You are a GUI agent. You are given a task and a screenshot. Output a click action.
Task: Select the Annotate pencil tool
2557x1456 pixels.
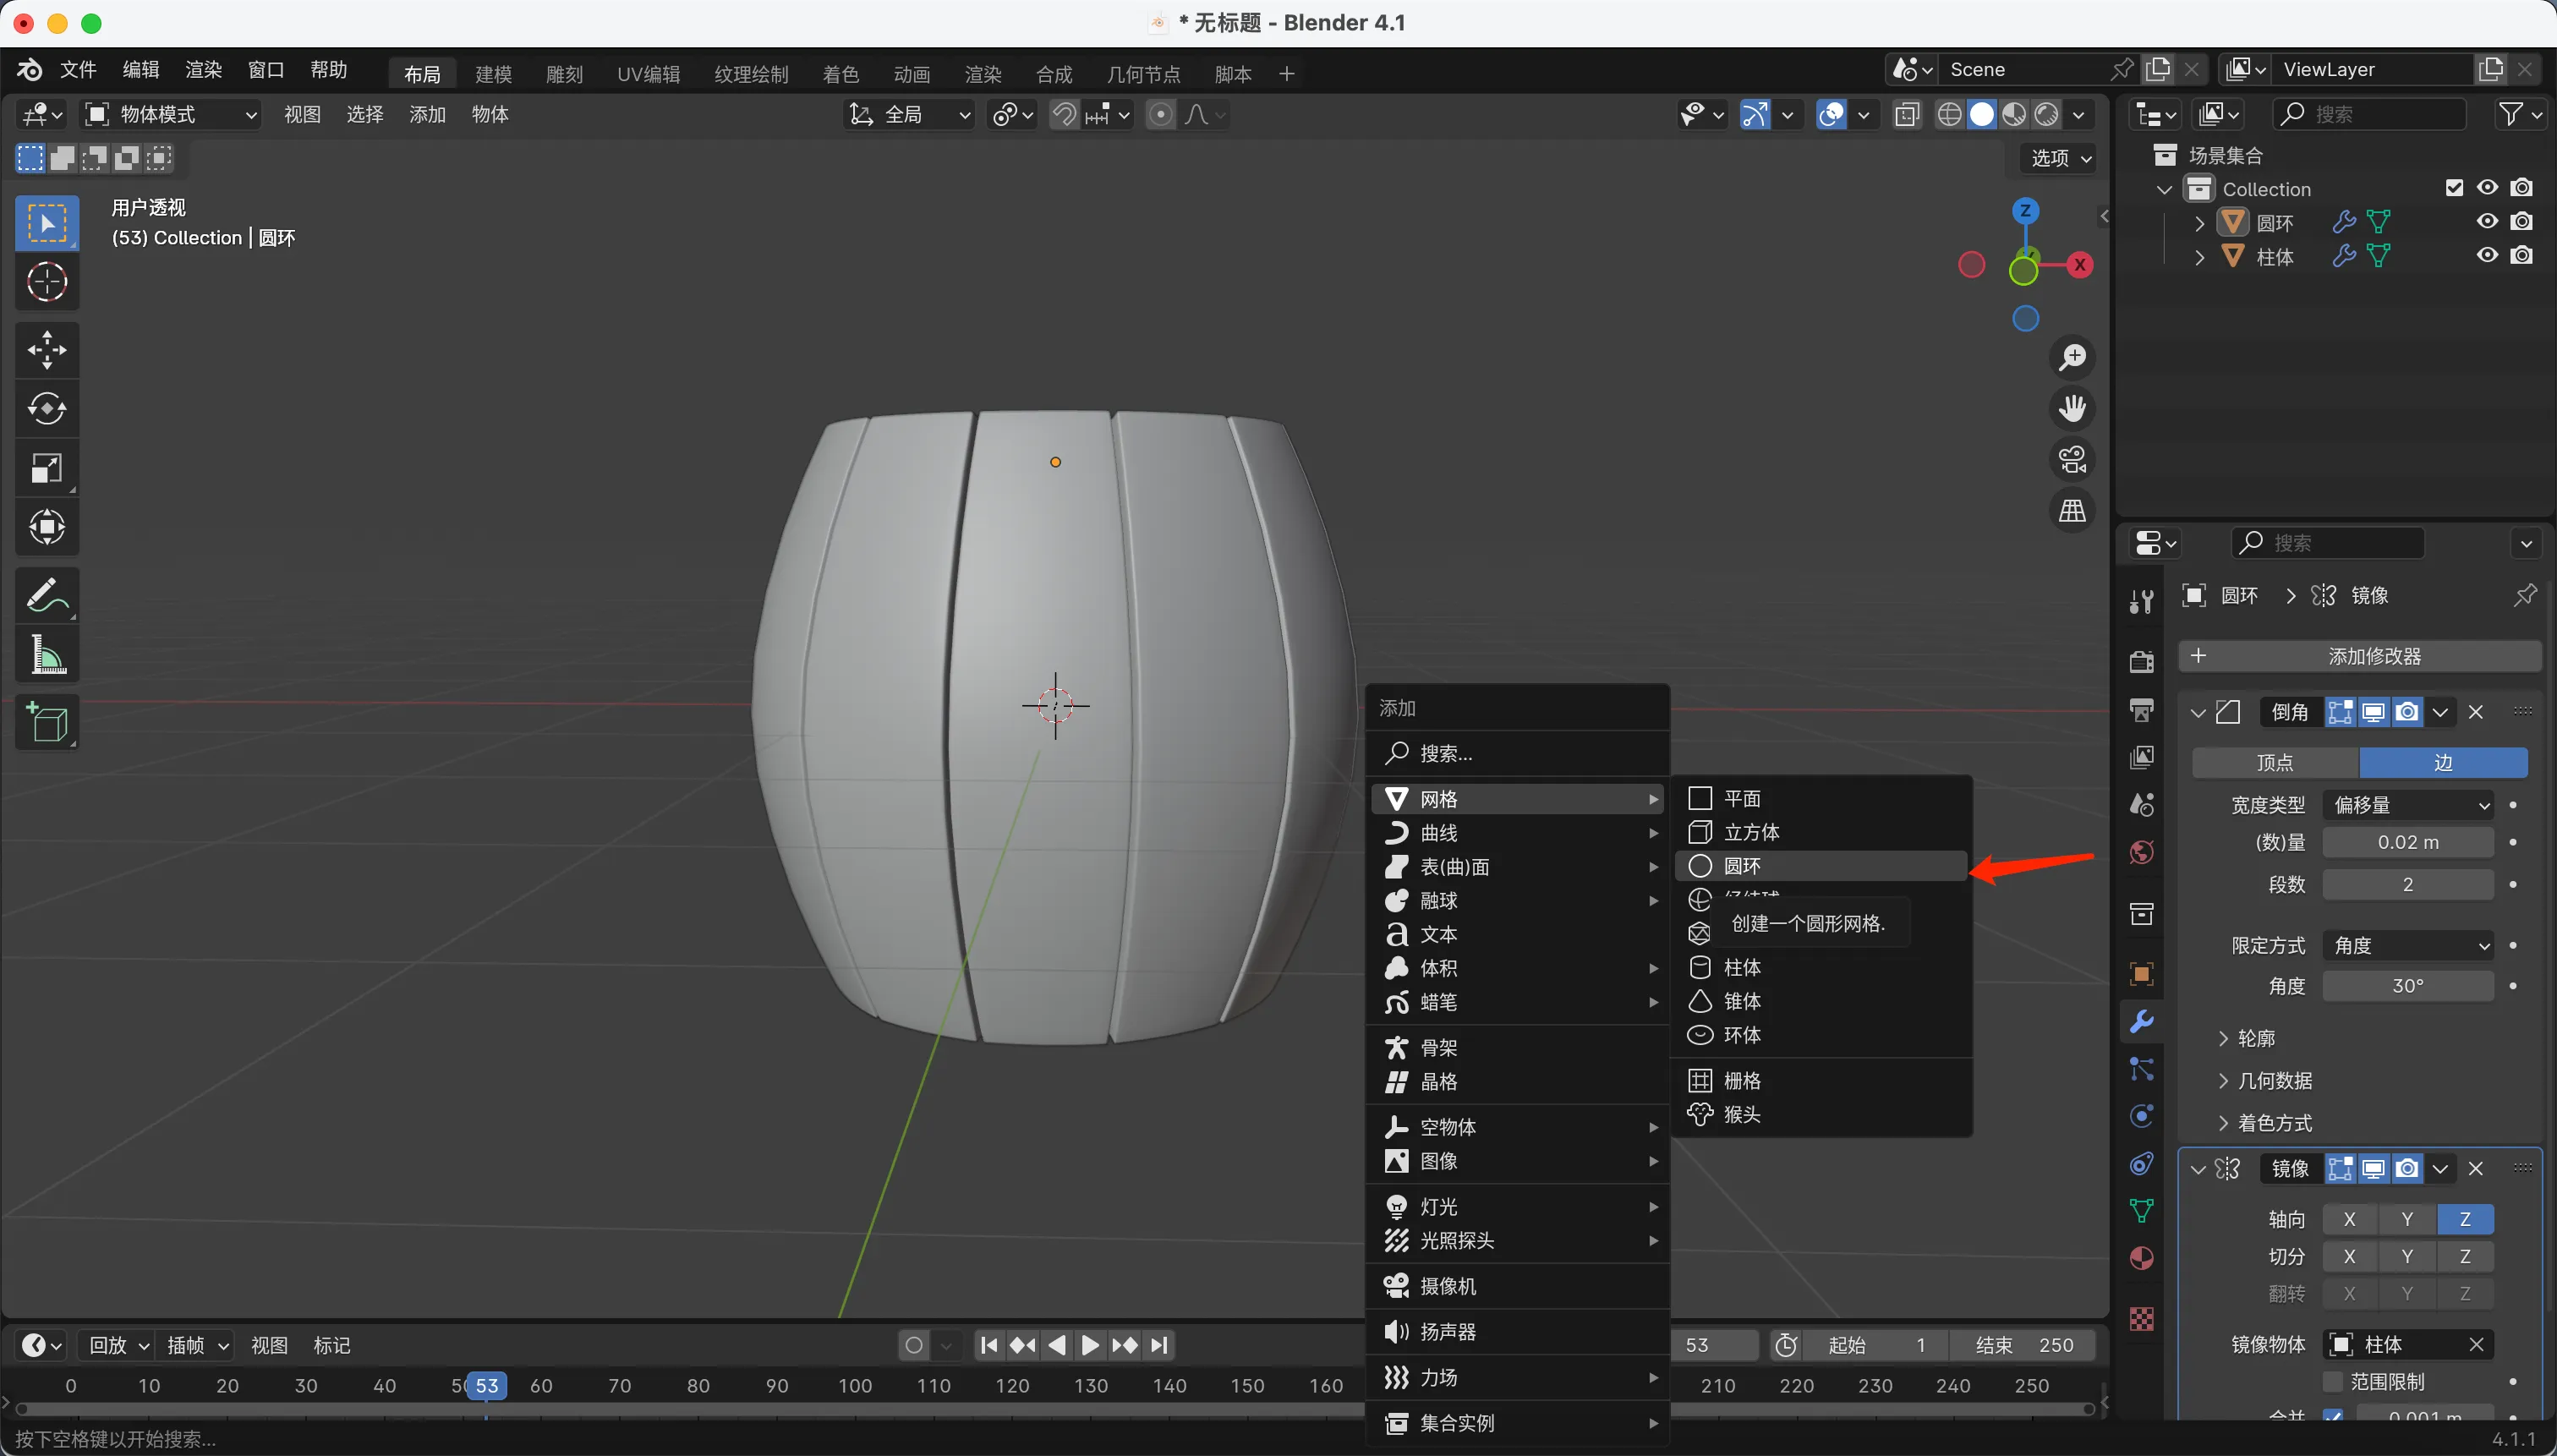(x=47, y=596)
